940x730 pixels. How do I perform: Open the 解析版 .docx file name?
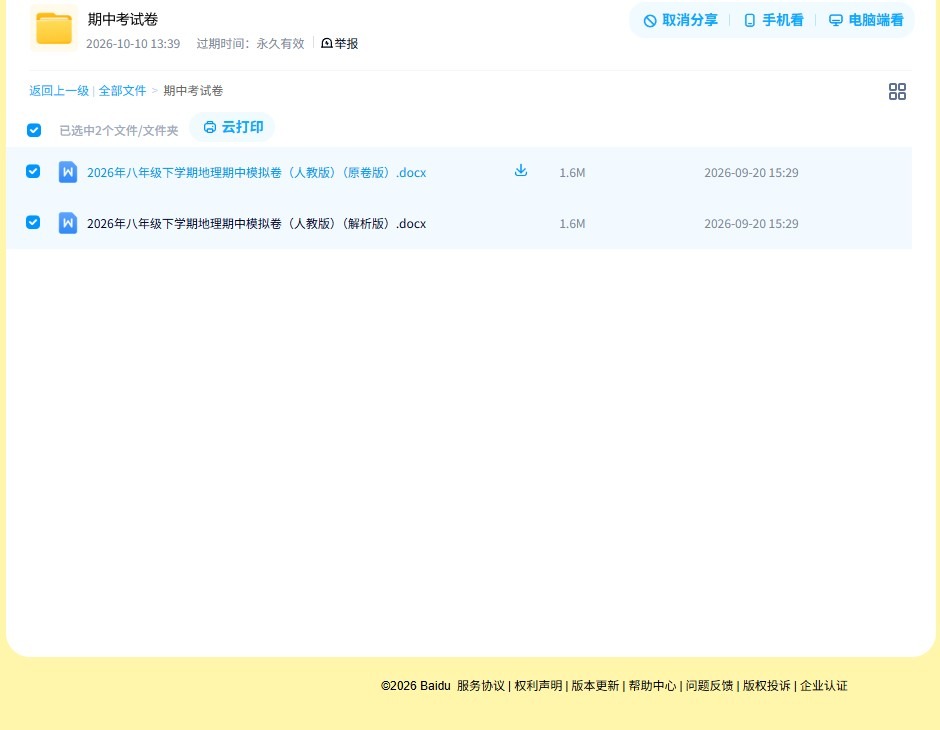(x=257, y=224)
